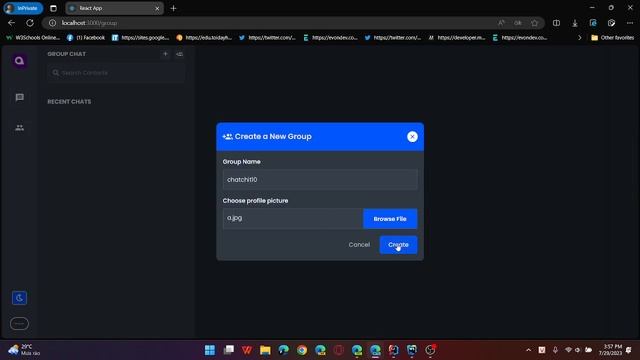640x360 pixels.
Task: Click the join group icon beside plus
Action: coord(179,54)
